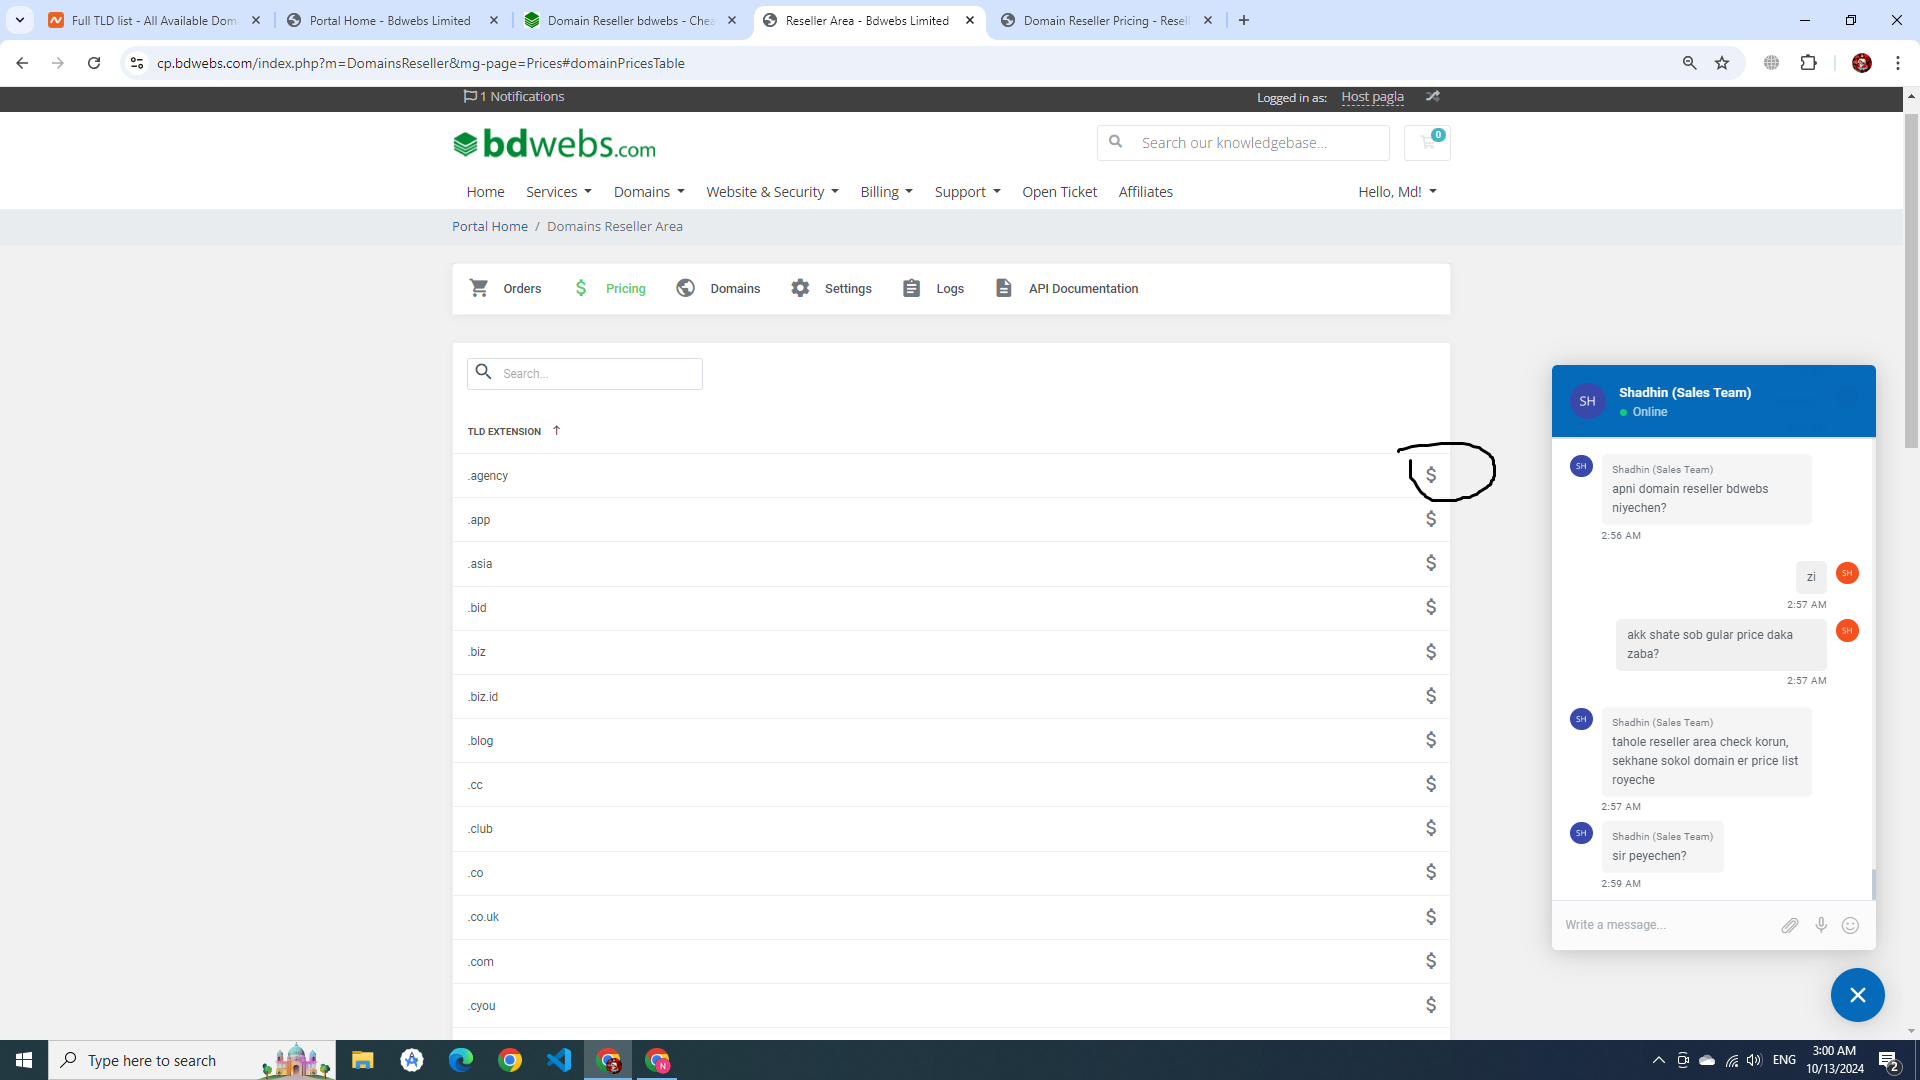This screenshot has width=1920, height=1080.
Task: Sort by TLD Extension column header
Action: coord(513,431)
